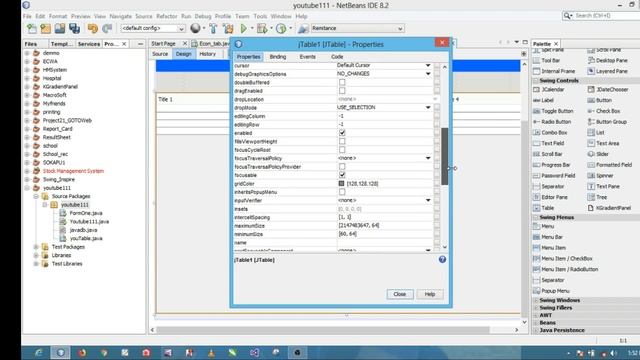
Task: Open the cursor property dropdown
Action: (428, 65)
